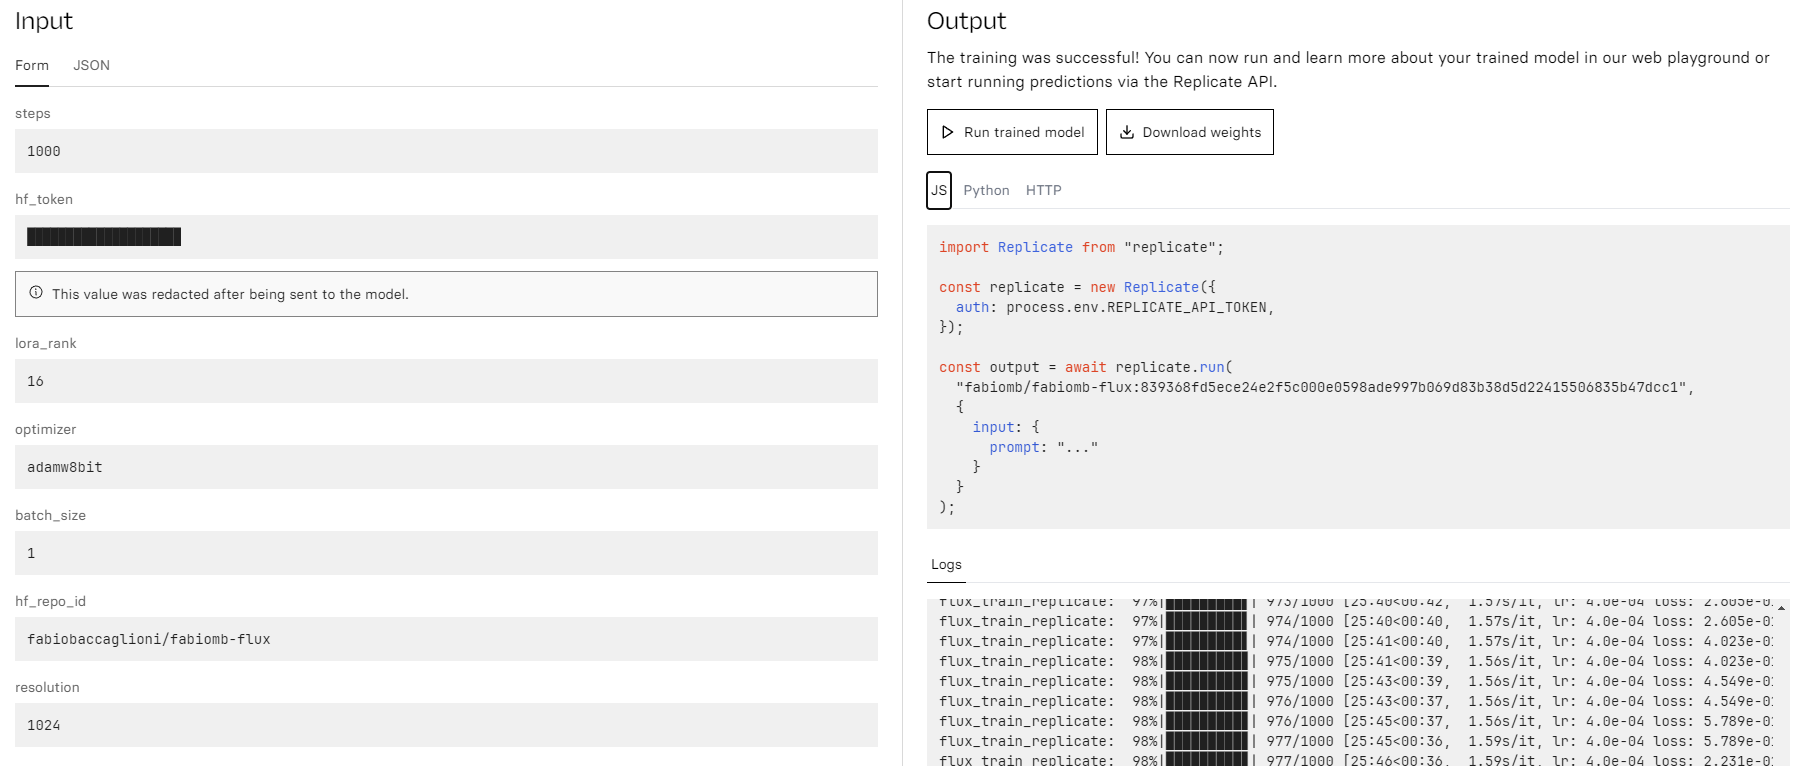This screenshot has width=1807, height=766.
Task: Click the redacted hf_token field
Action: (x=446, y=237)
